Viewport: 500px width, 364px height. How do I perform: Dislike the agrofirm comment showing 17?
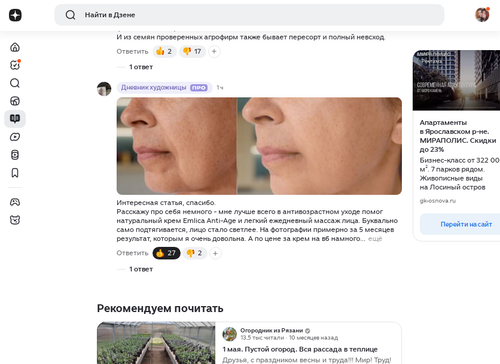coord(193,51)
